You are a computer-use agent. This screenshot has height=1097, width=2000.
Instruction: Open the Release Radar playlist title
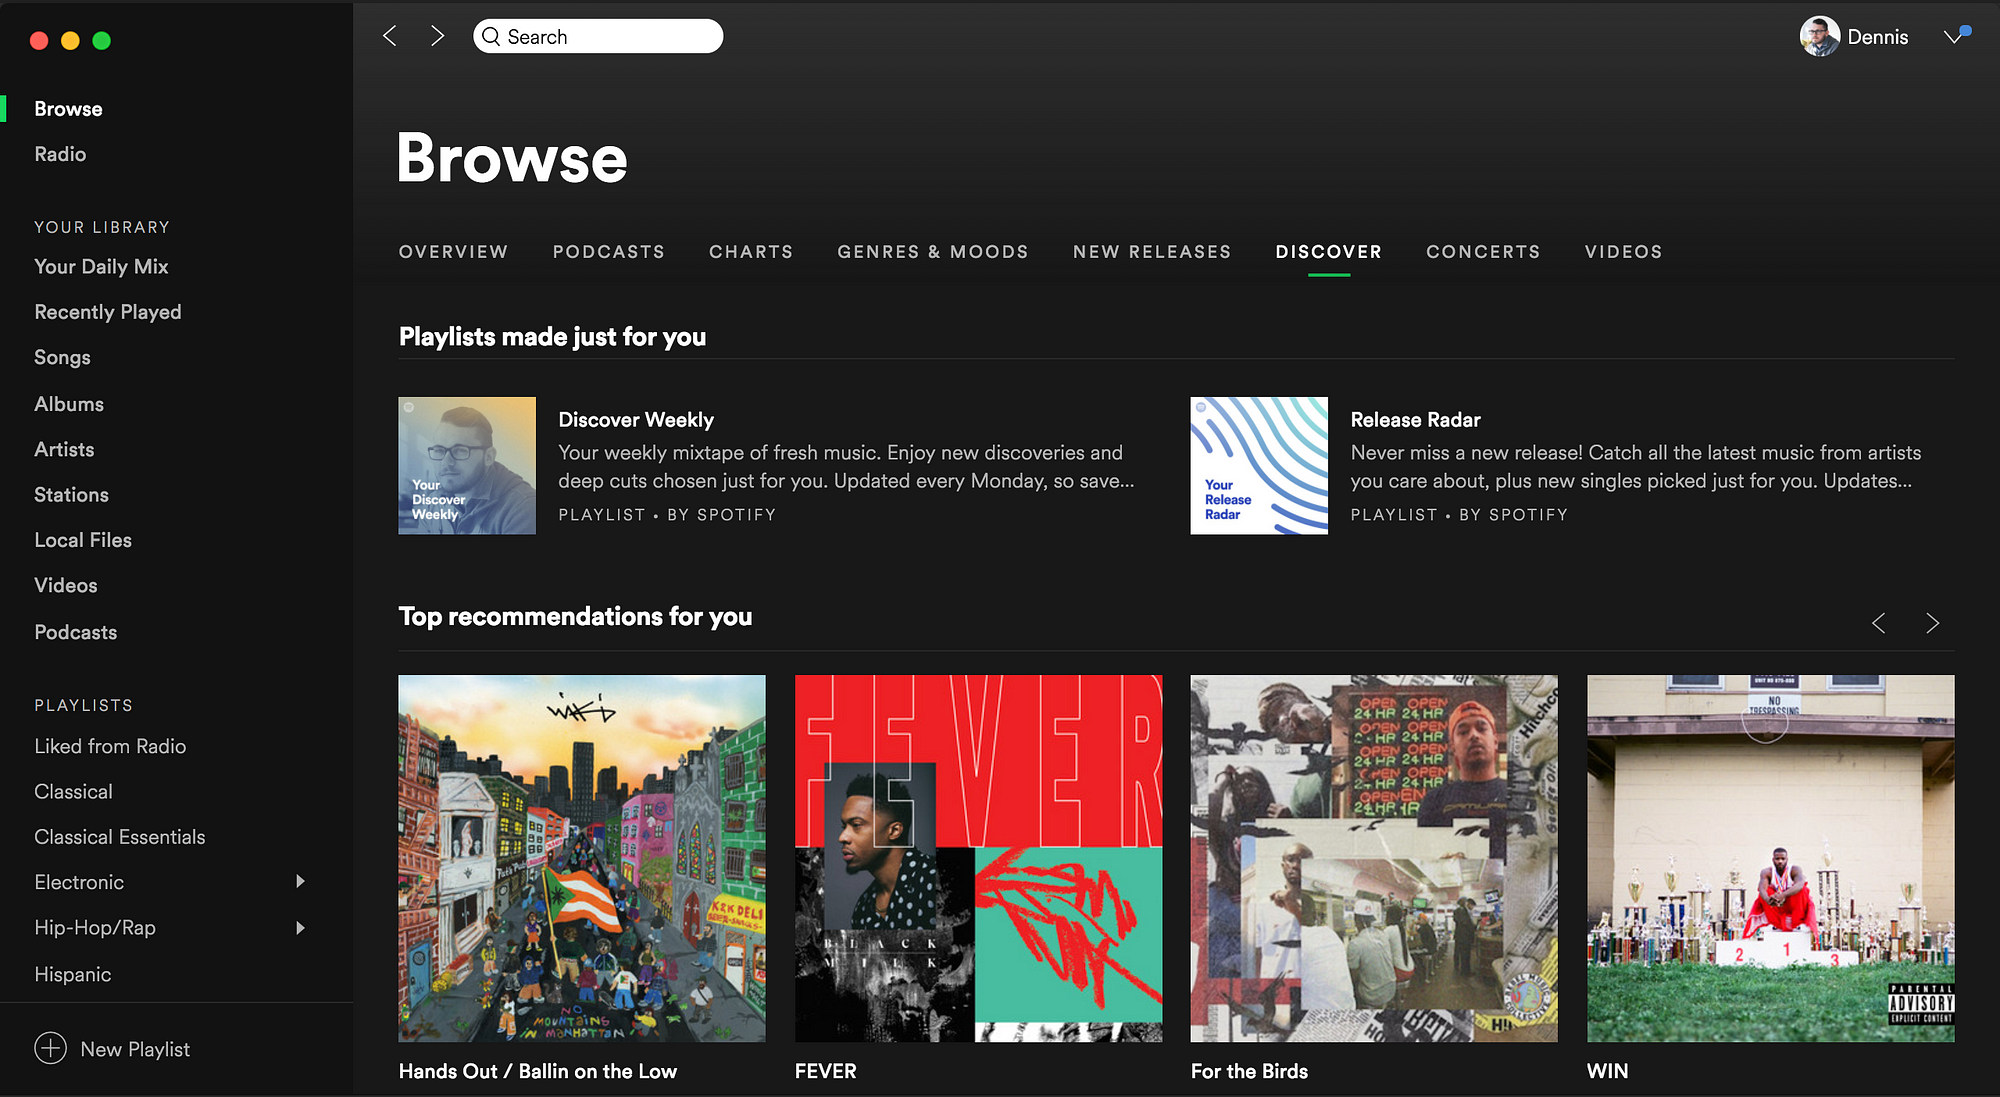[1415, 420]
